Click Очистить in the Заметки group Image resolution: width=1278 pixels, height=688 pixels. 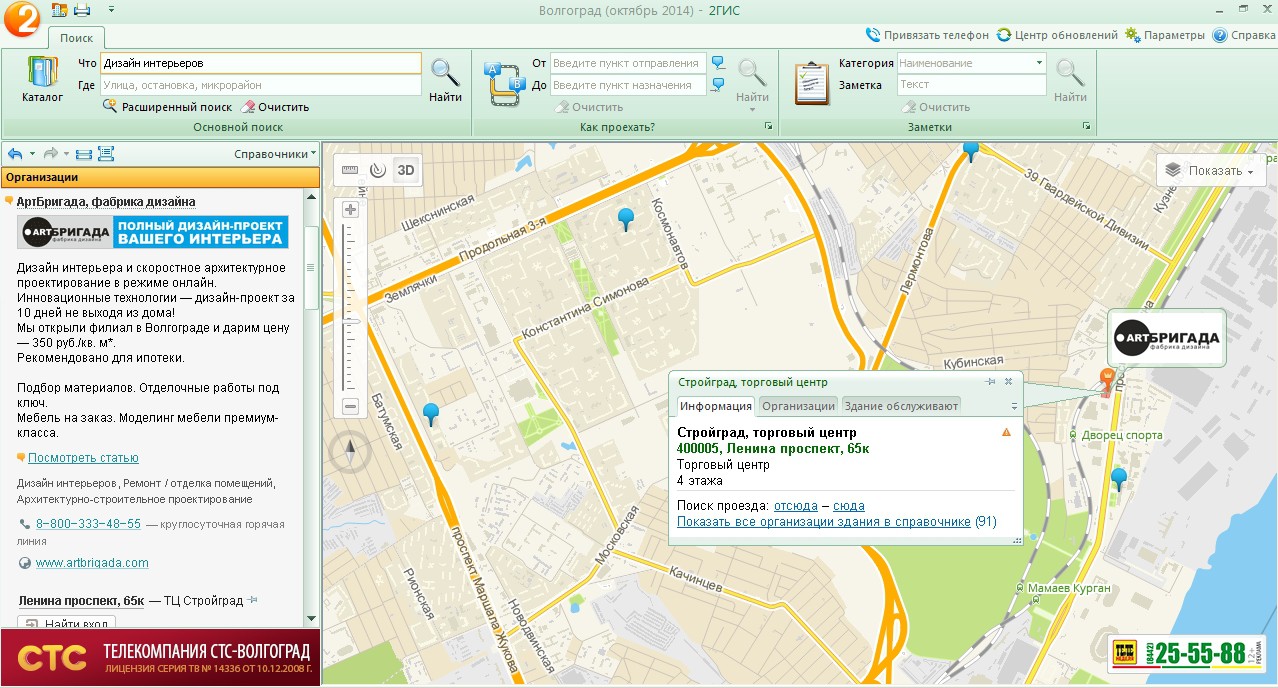pos(936,107)
